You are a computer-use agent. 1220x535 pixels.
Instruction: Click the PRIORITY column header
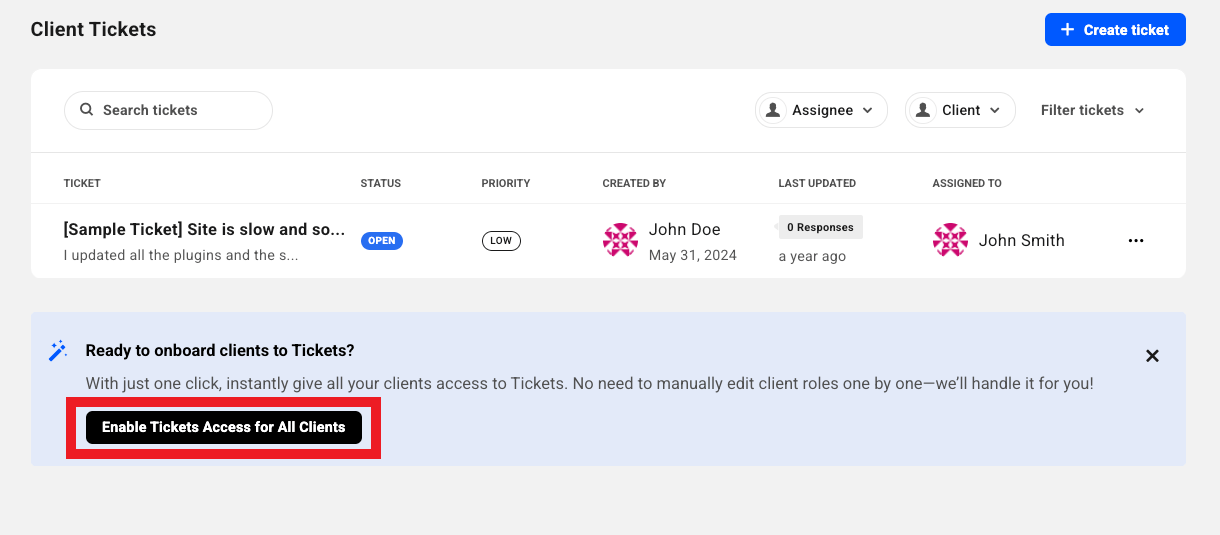506,183
